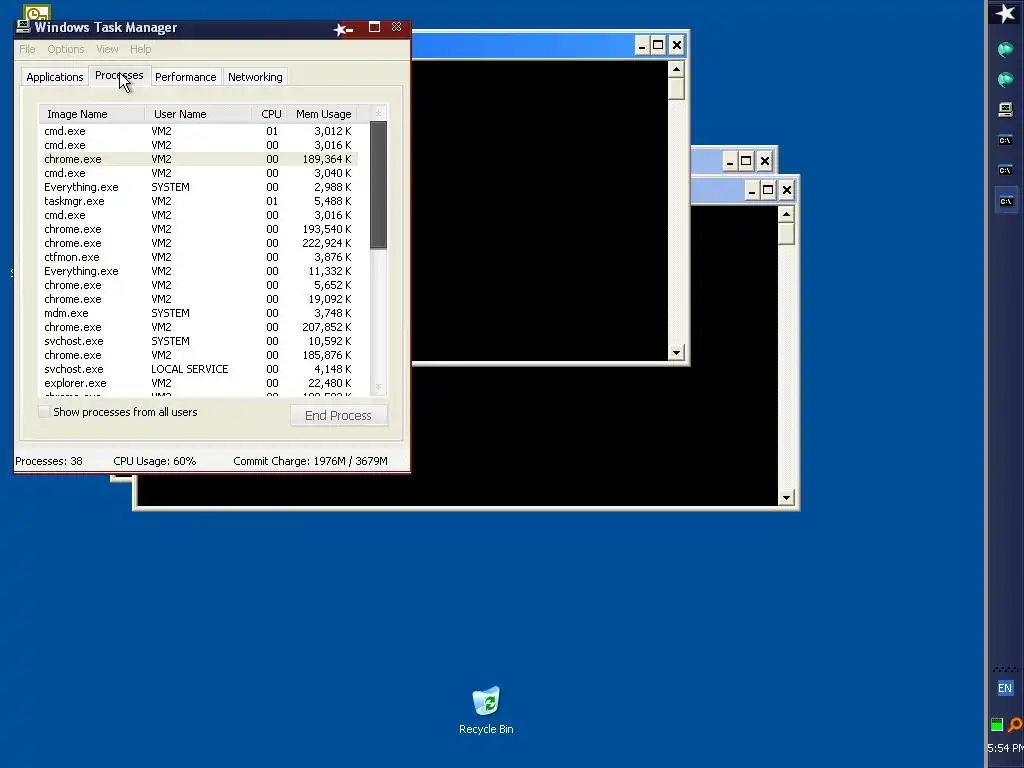This screenshot has height=768, width=1024.
Task: Go to the Networking tab
Action: (255, 77)
